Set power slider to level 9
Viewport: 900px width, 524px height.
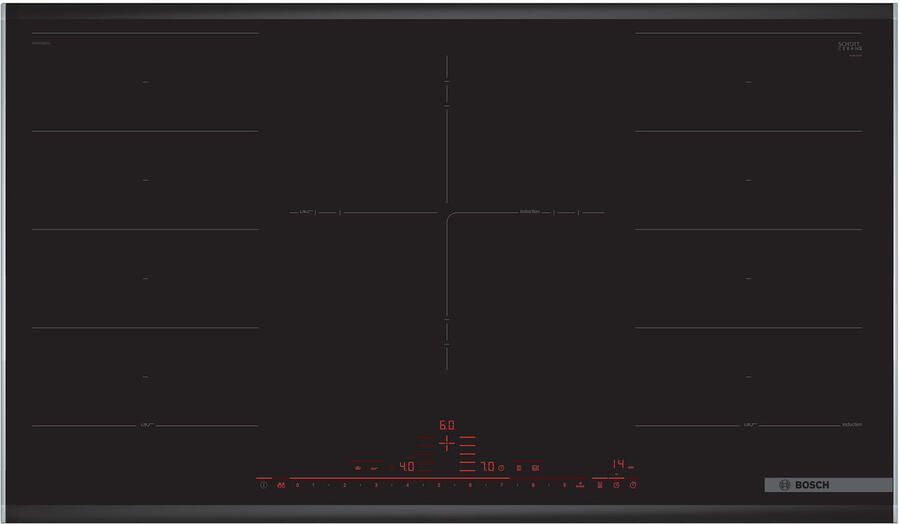click(564, 485)
